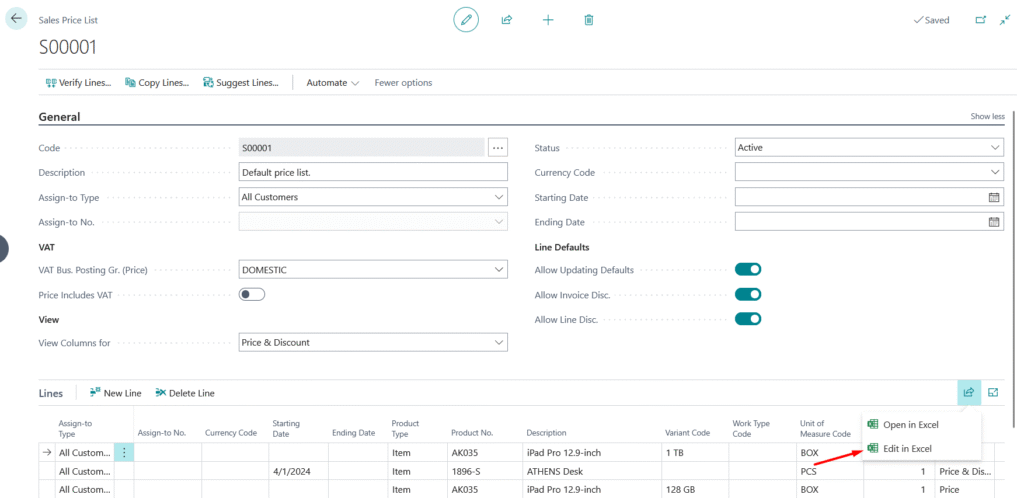Click the plus icon to create new

(548, 20)
